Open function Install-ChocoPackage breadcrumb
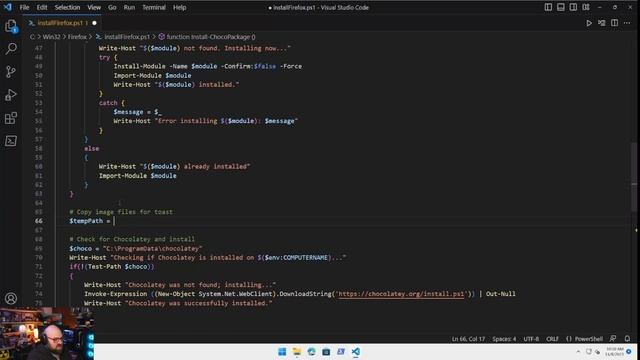This screenshot has height=360, width=640. pos(207,37)
